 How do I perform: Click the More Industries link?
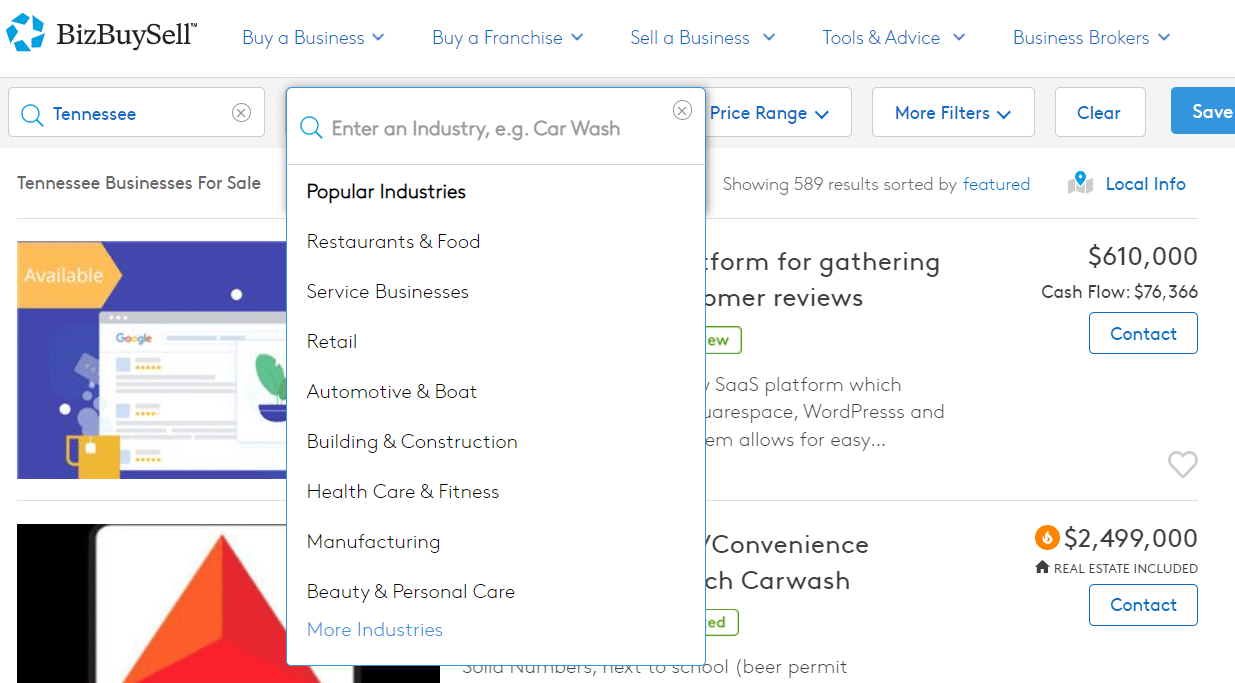pyautogui.click(x=375, y=629)
